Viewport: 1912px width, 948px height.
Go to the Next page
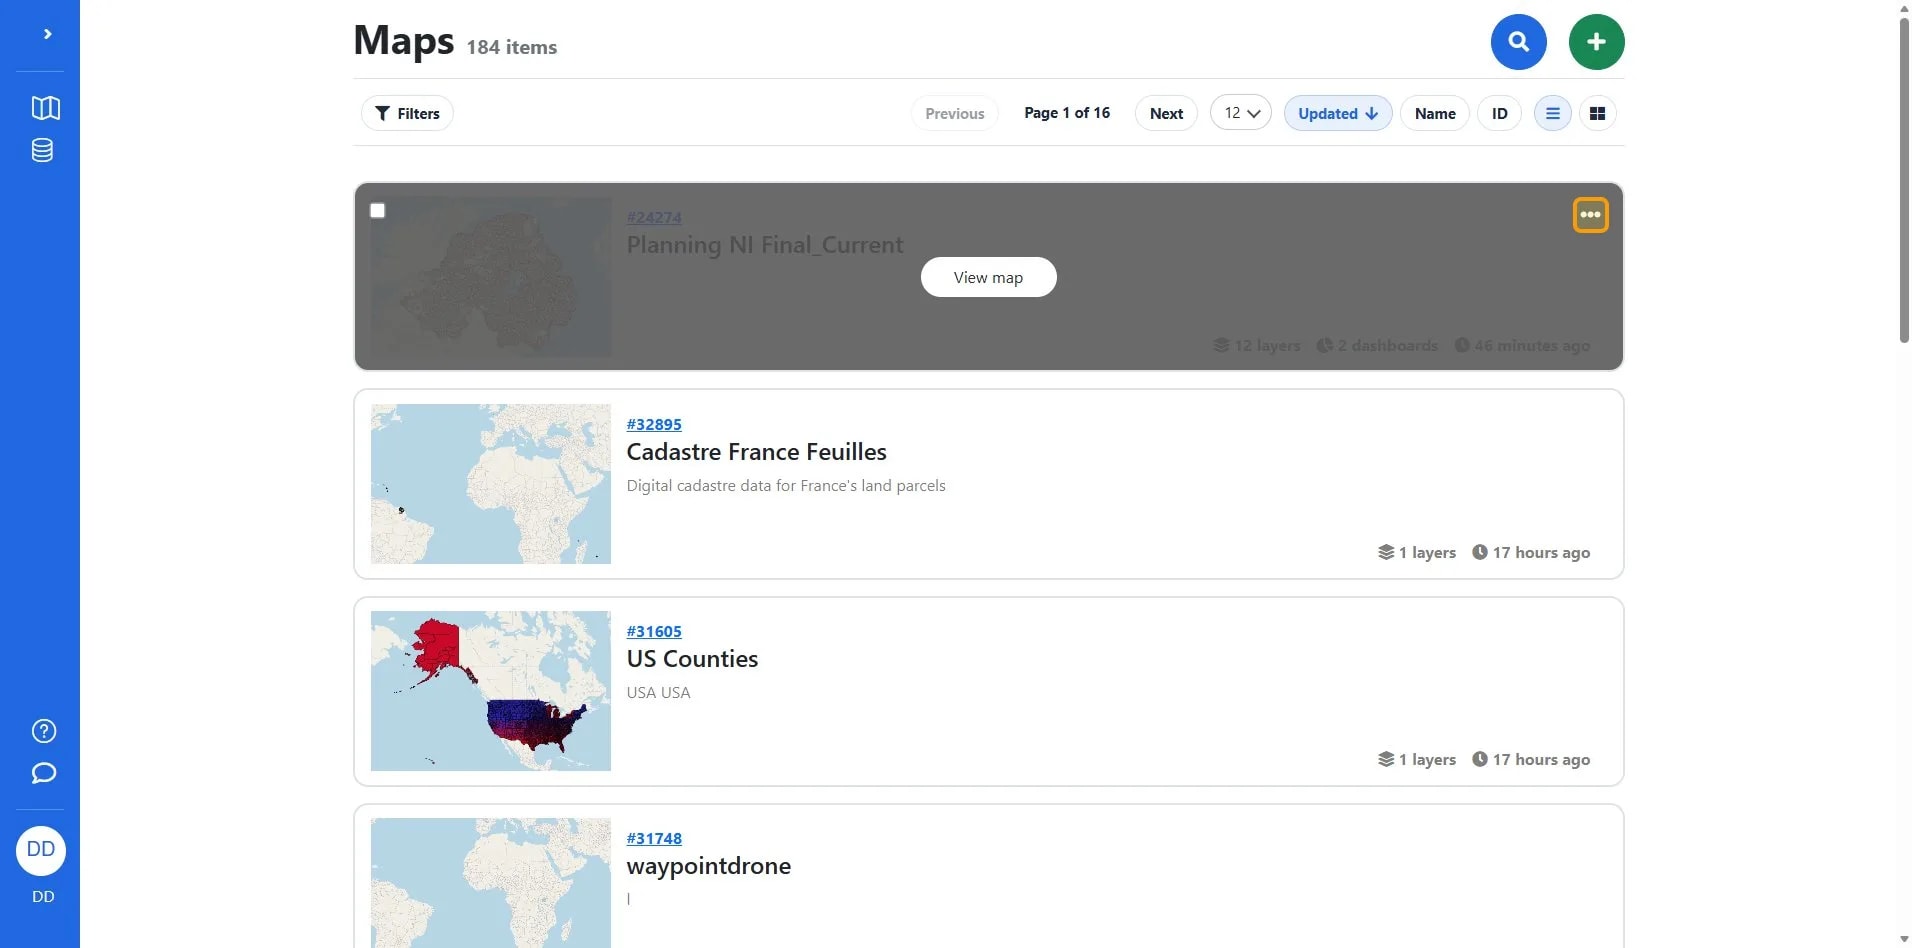pos(1166,113)
